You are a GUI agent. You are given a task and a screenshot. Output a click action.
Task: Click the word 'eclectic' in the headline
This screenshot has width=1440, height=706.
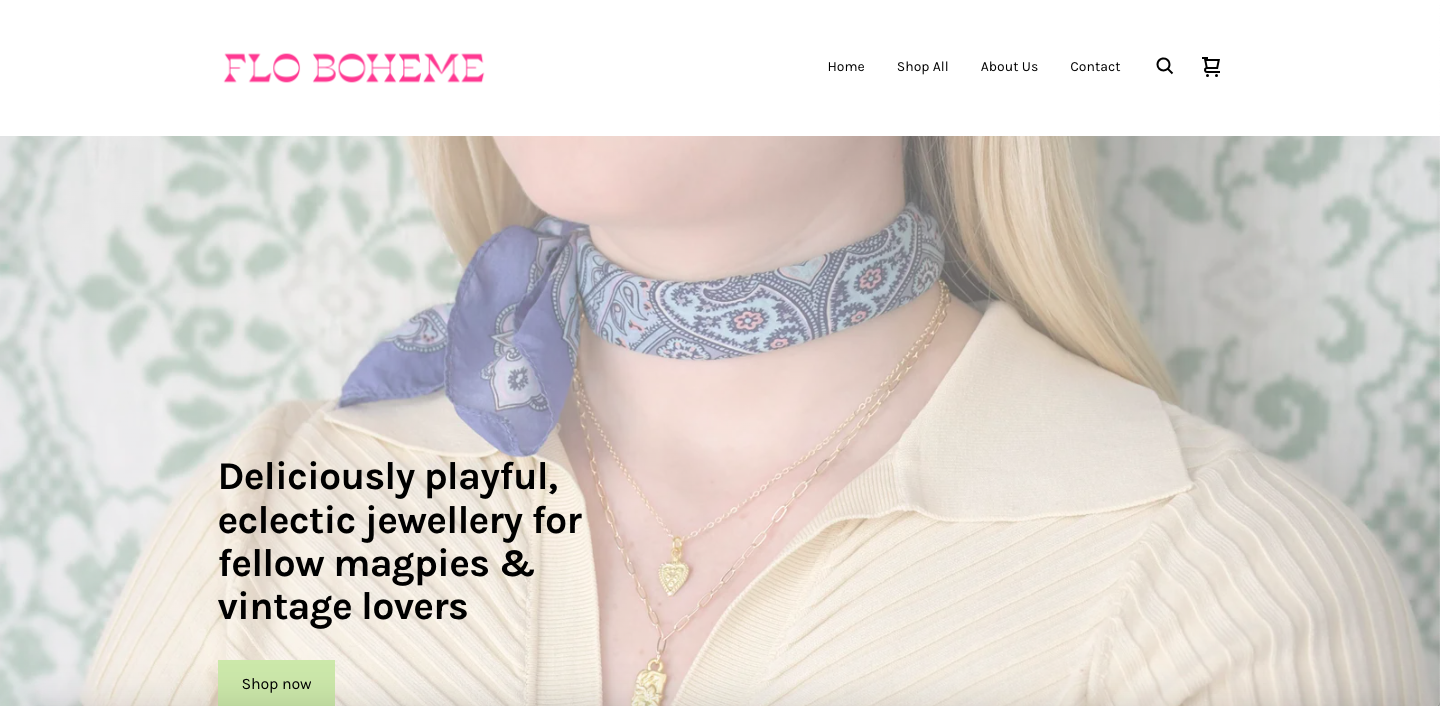(285, 521)
